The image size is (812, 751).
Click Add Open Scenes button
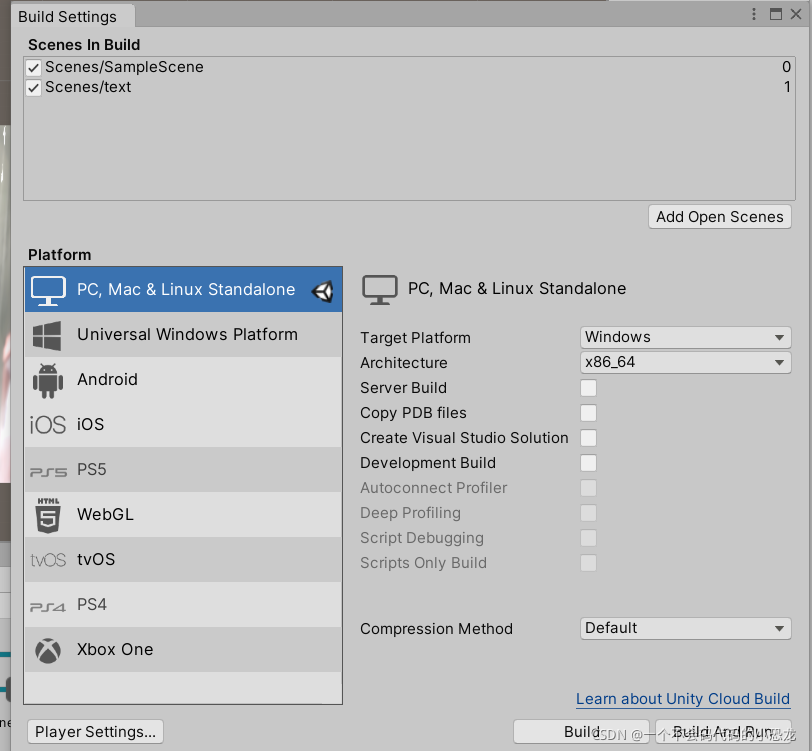pyautogui.click(x=720, y=216)
